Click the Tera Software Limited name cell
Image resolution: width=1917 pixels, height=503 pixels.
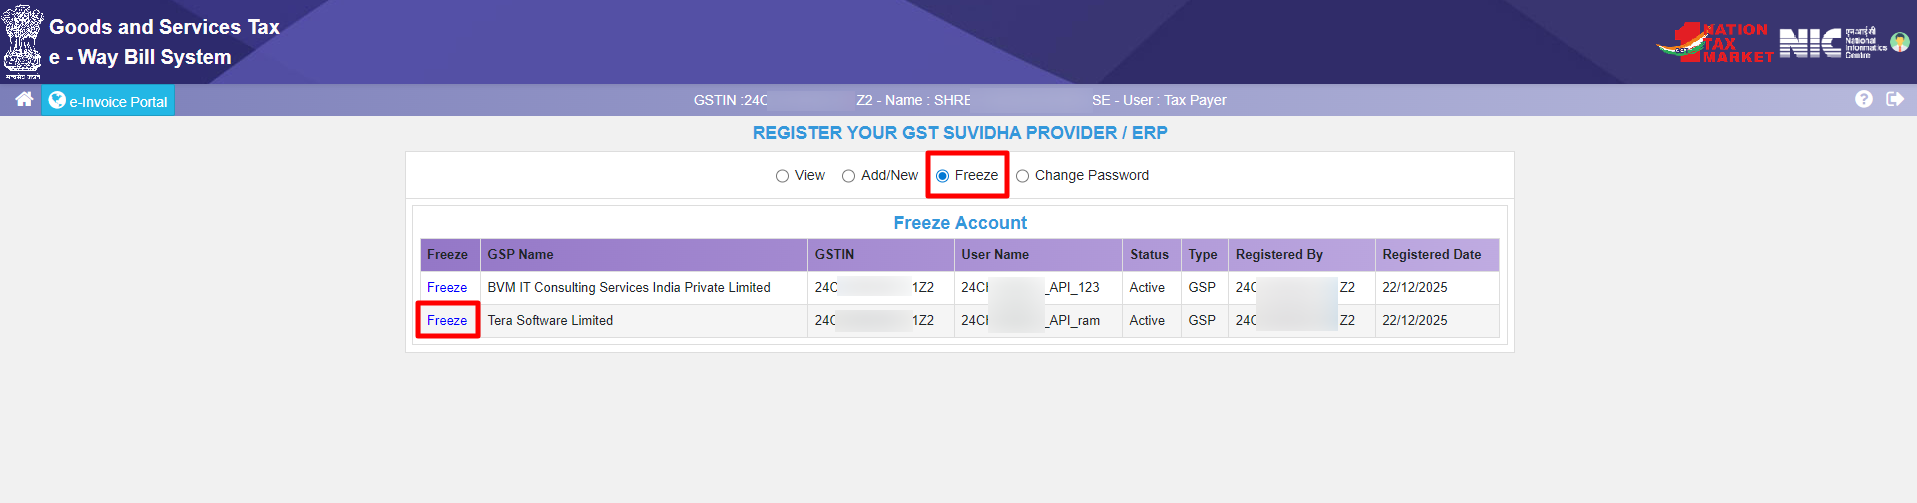(x=550, y=321)
